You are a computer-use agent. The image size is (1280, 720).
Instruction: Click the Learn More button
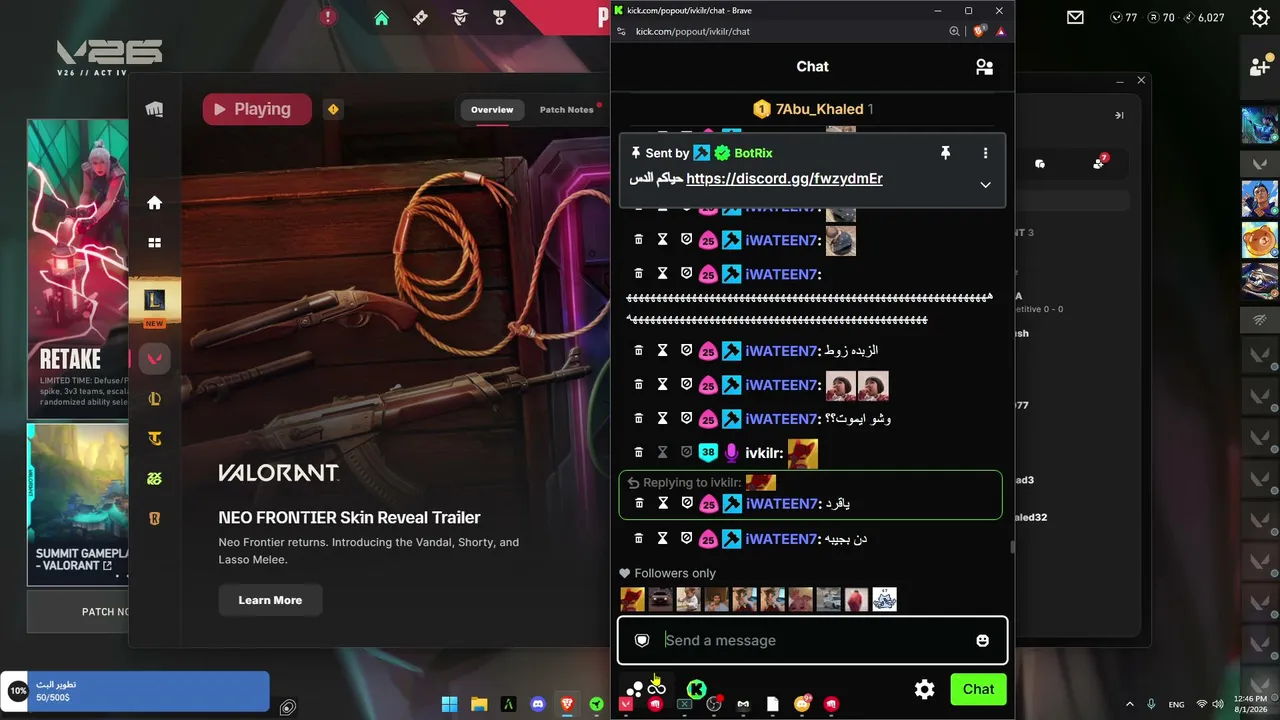point(270,600)
